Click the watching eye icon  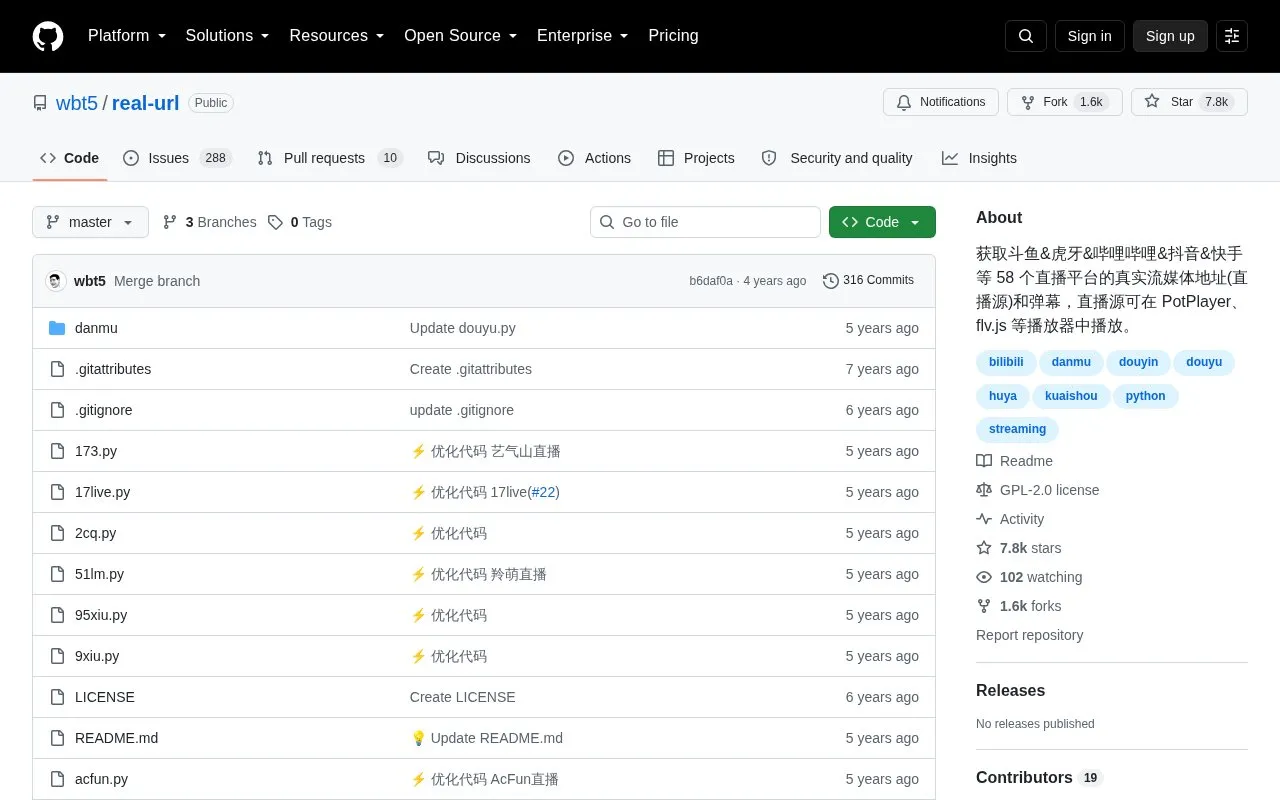pos(984,577)
